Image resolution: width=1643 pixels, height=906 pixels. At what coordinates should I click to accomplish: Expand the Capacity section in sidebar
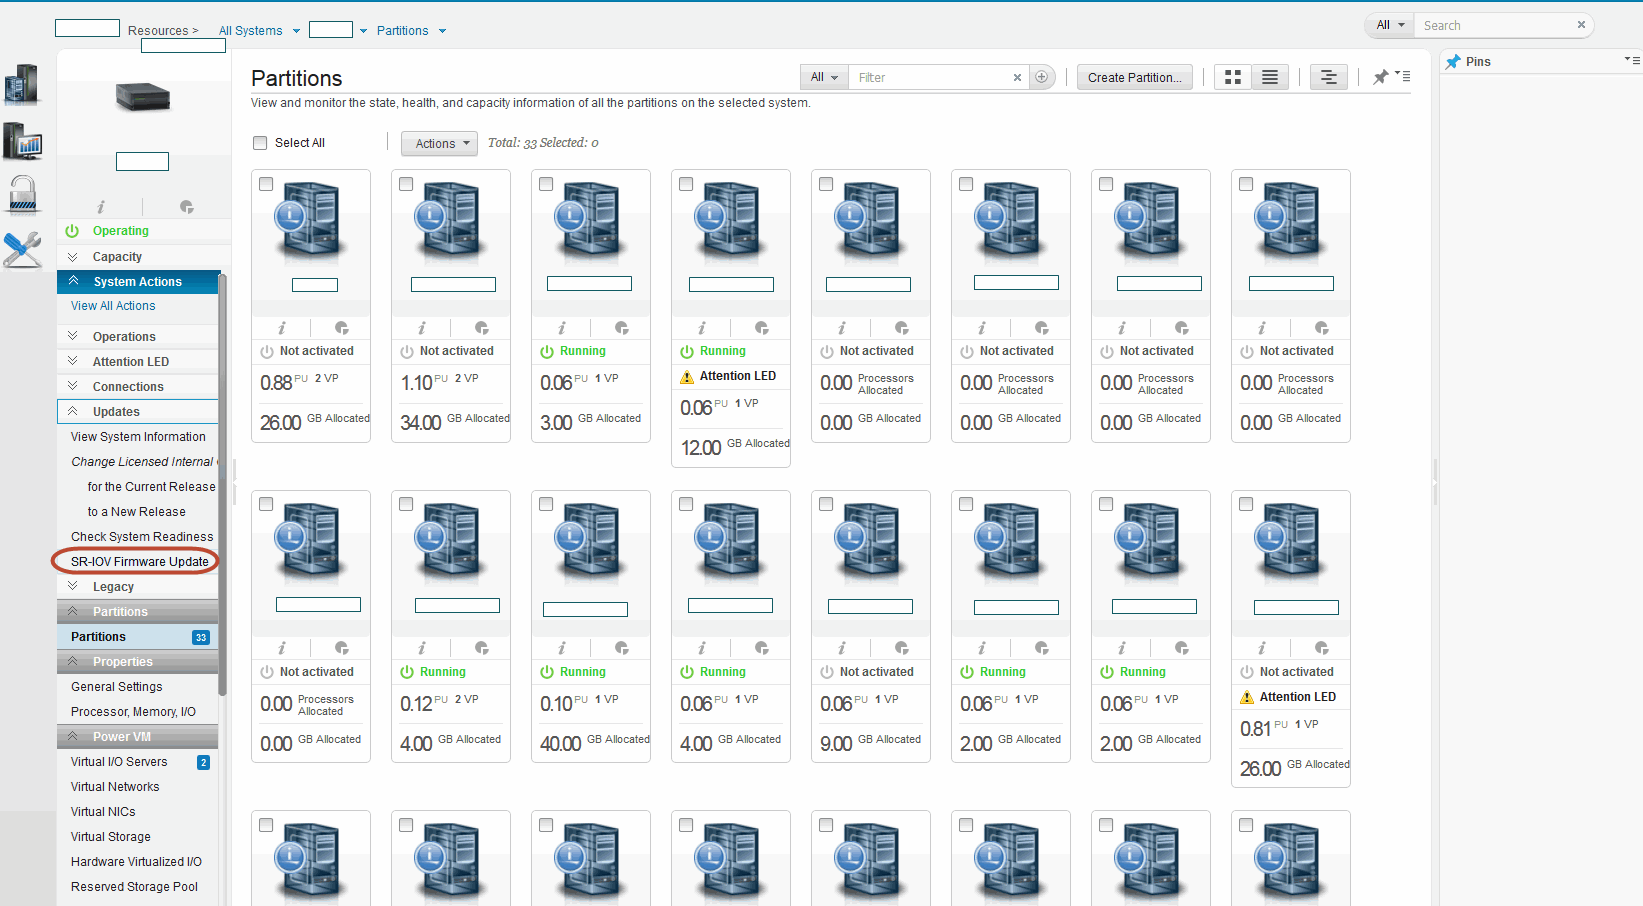[x=117, y=257]
